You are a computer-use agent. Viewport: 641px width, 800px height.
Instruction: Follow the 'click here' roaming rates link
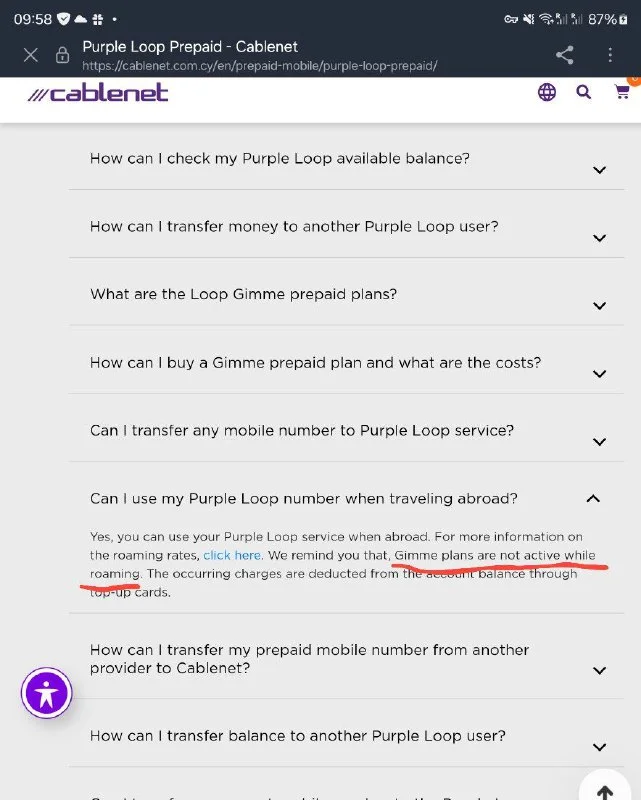pos(232,555)
